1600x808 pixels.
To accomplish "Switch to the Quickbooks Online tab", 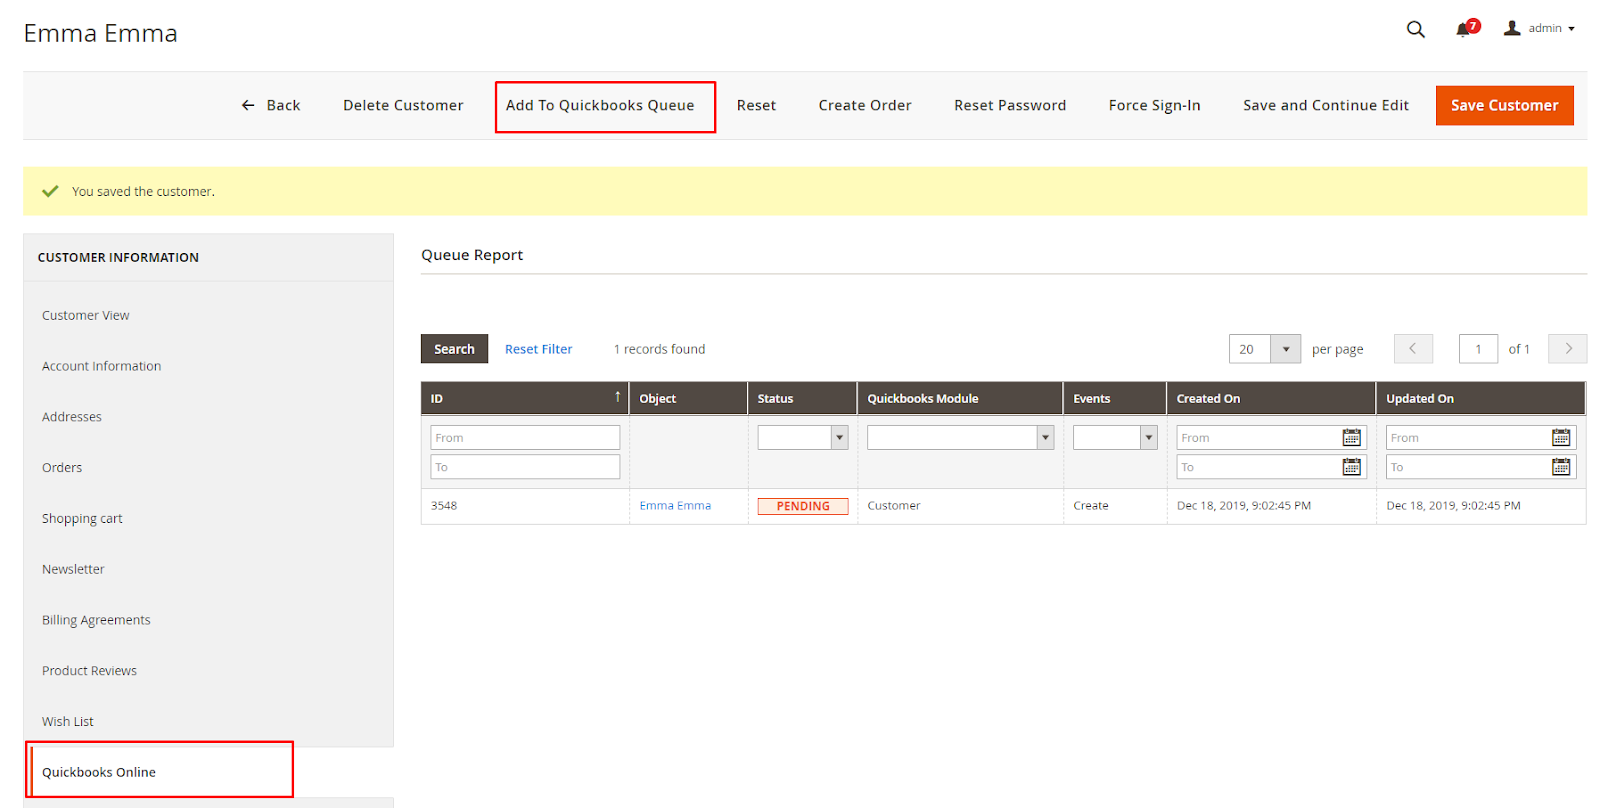I will click(99, 772).
